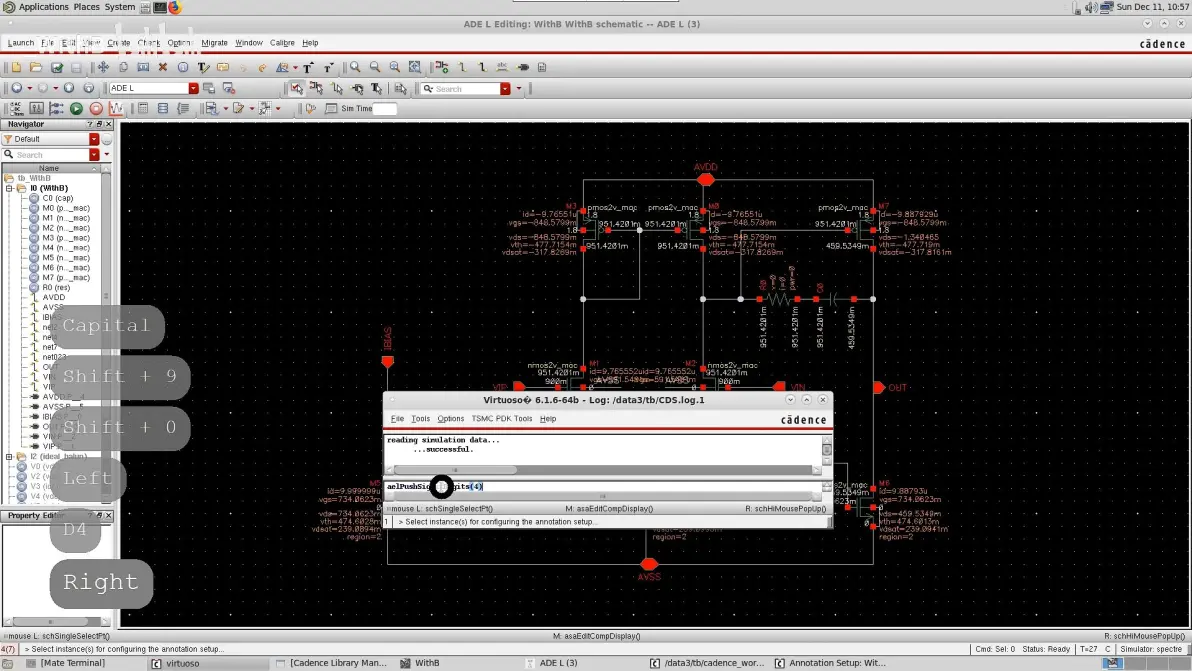Click the Create Instance icon
The image size is (1192, 671).
click(x=442, y=68)
